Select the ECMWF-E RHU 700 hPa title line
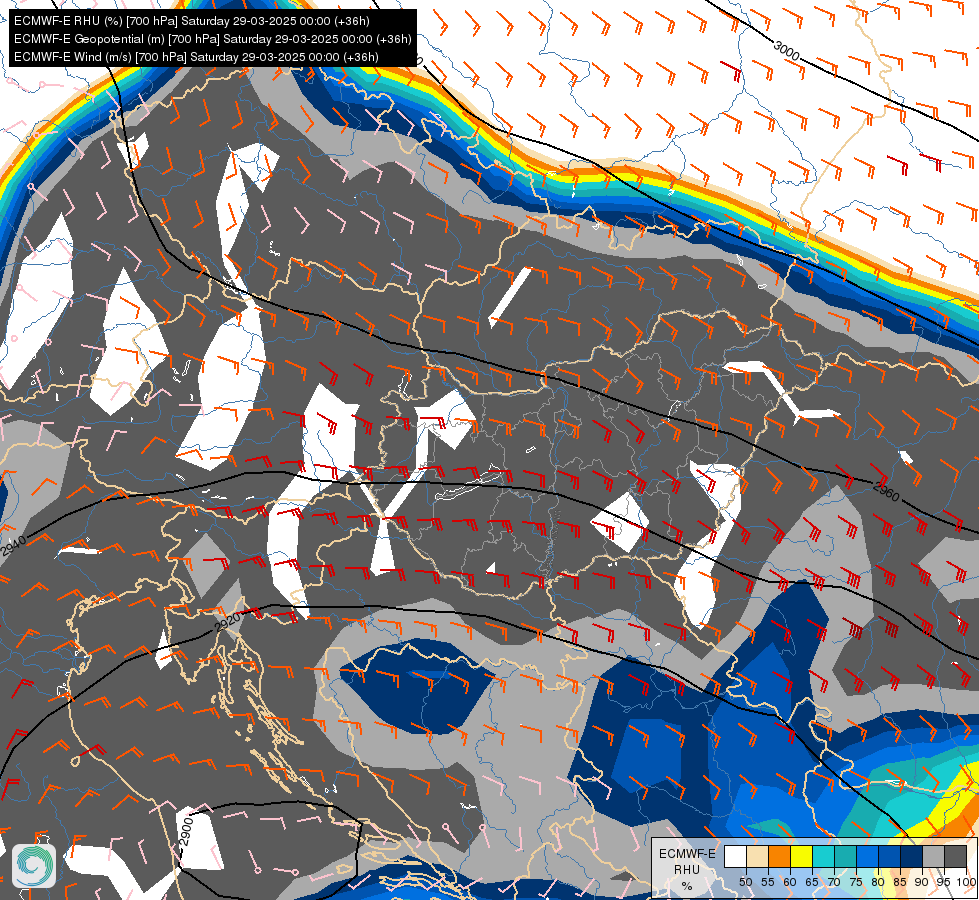The height and width of the screenshot is (900, 979). pyautogui.click(x=192, y=21)
